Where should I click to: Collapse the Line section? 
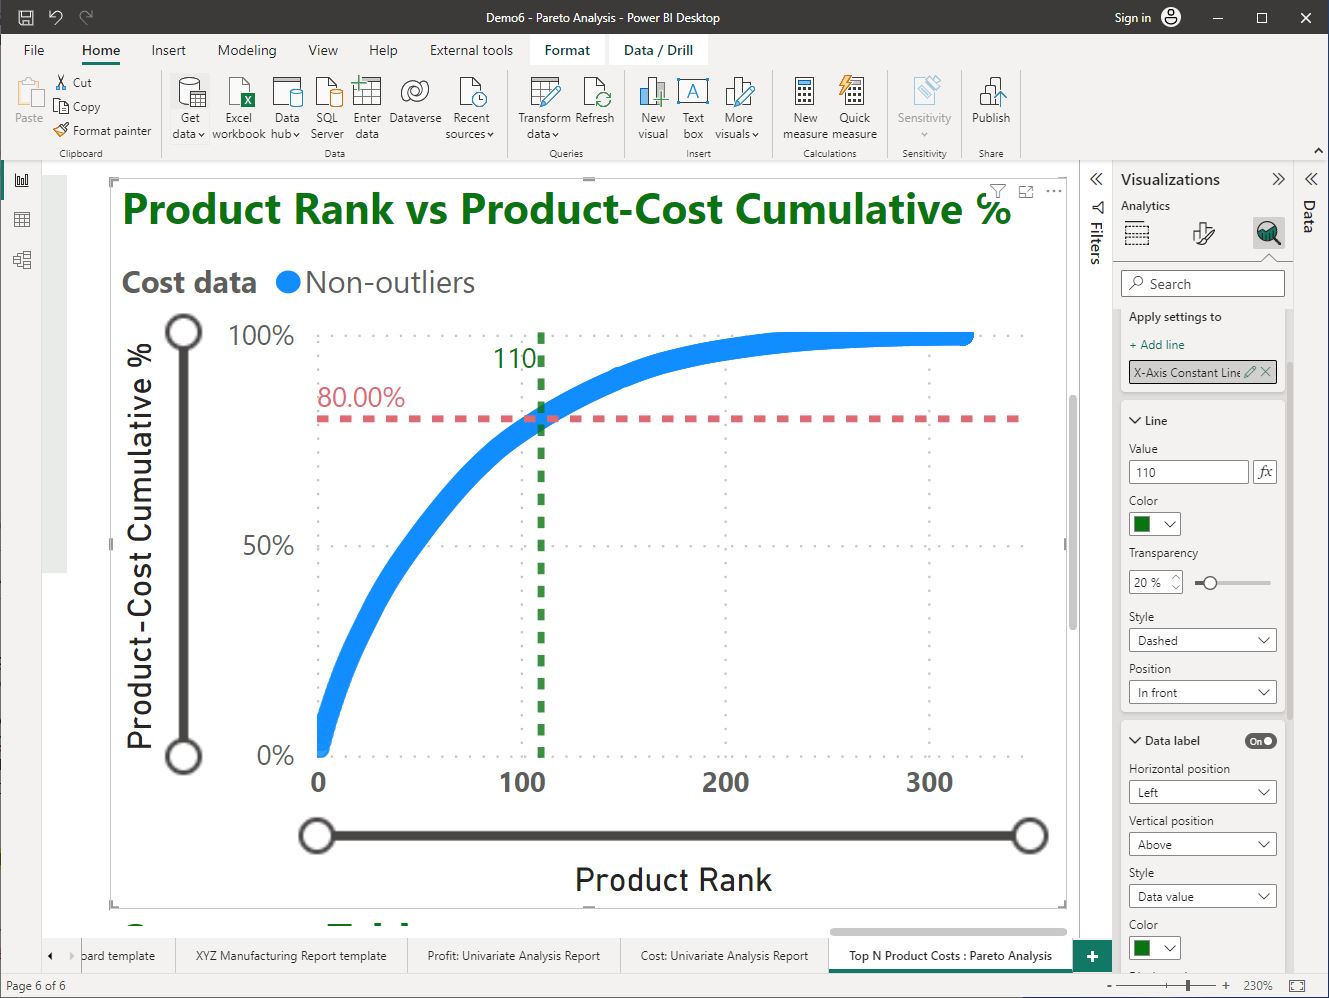tap(1136, 421)
